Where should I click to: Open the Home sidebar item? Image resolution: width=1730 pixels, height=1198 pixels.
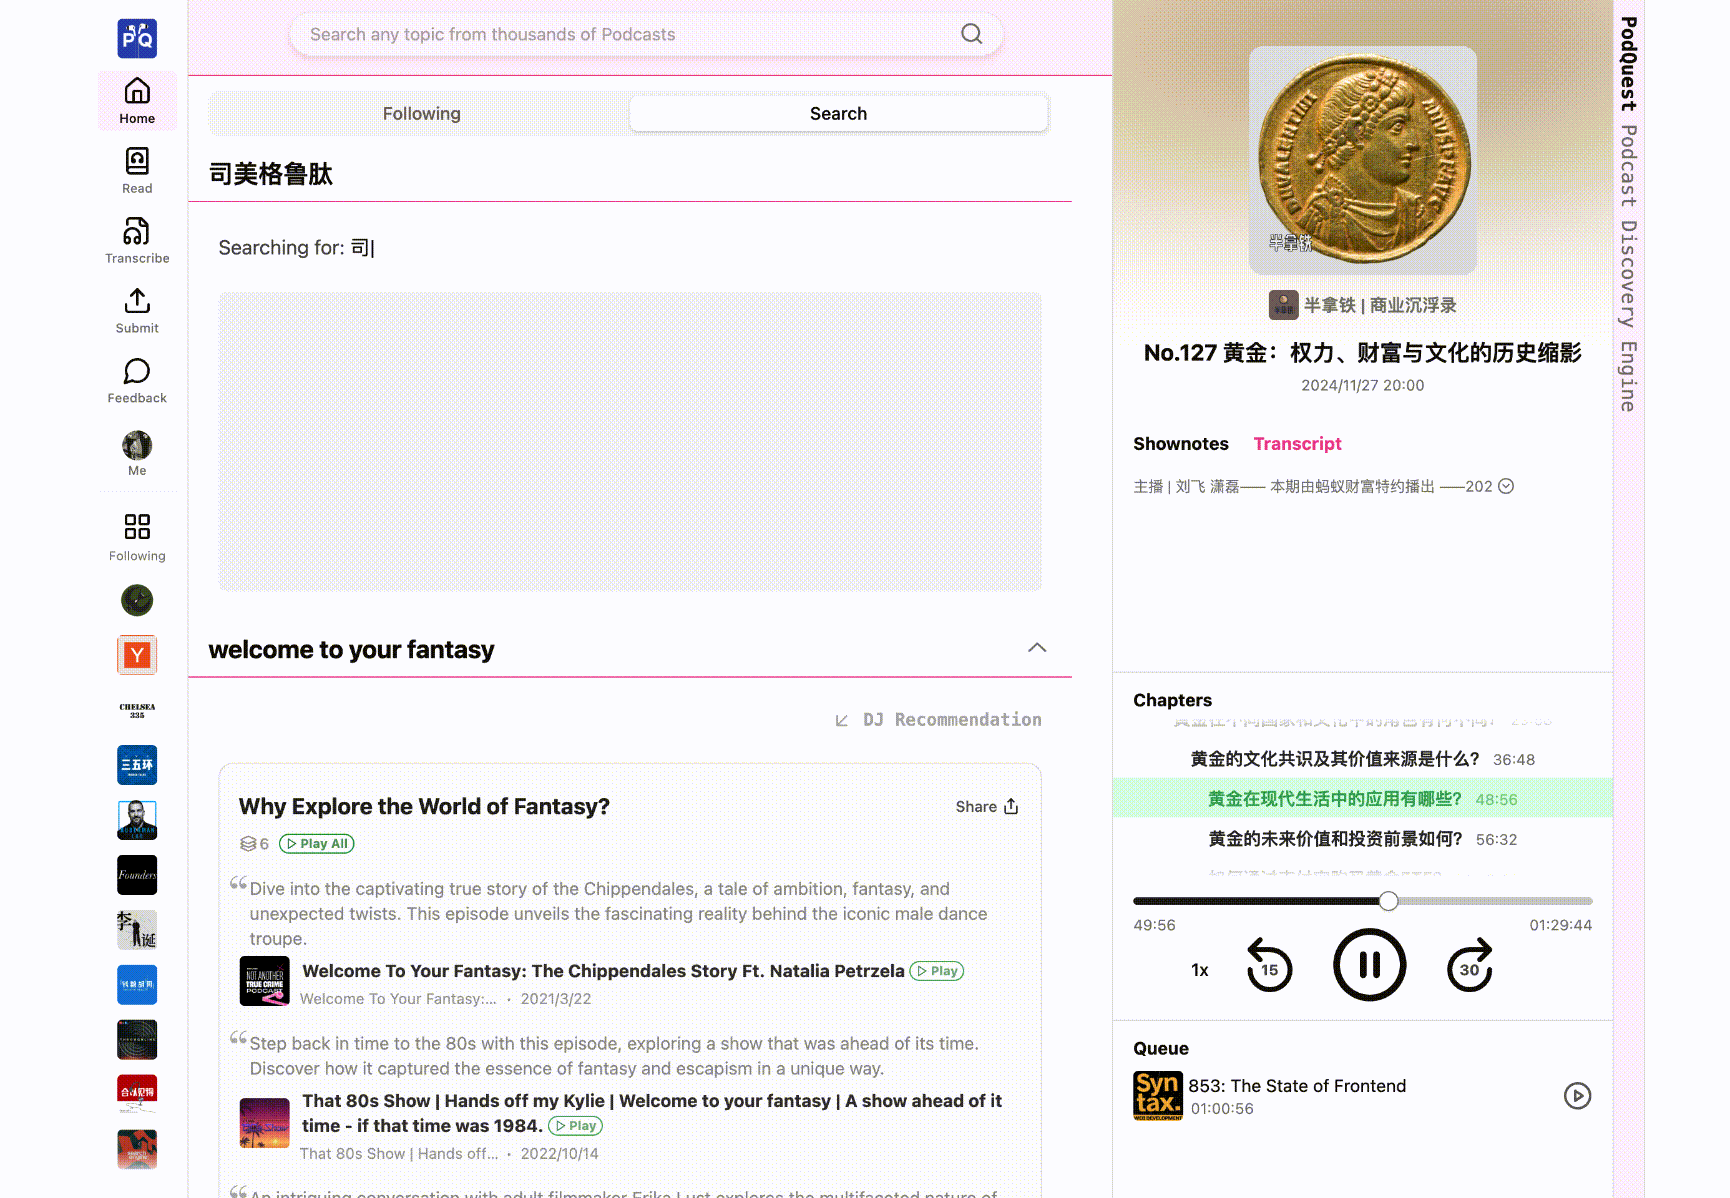coord(137,101)
